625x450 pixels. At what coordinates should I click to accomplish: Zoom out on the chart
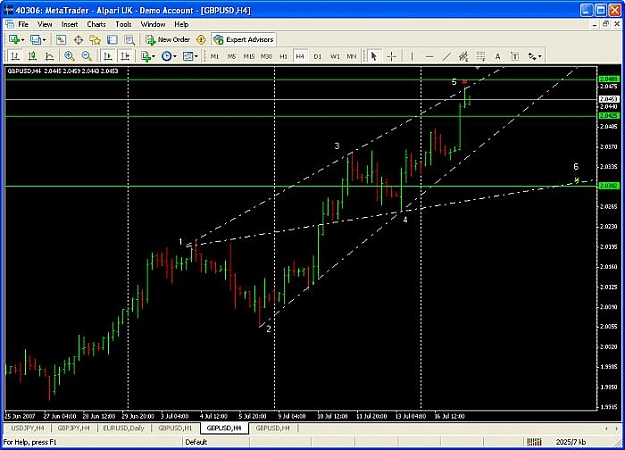tap(86, 56)
